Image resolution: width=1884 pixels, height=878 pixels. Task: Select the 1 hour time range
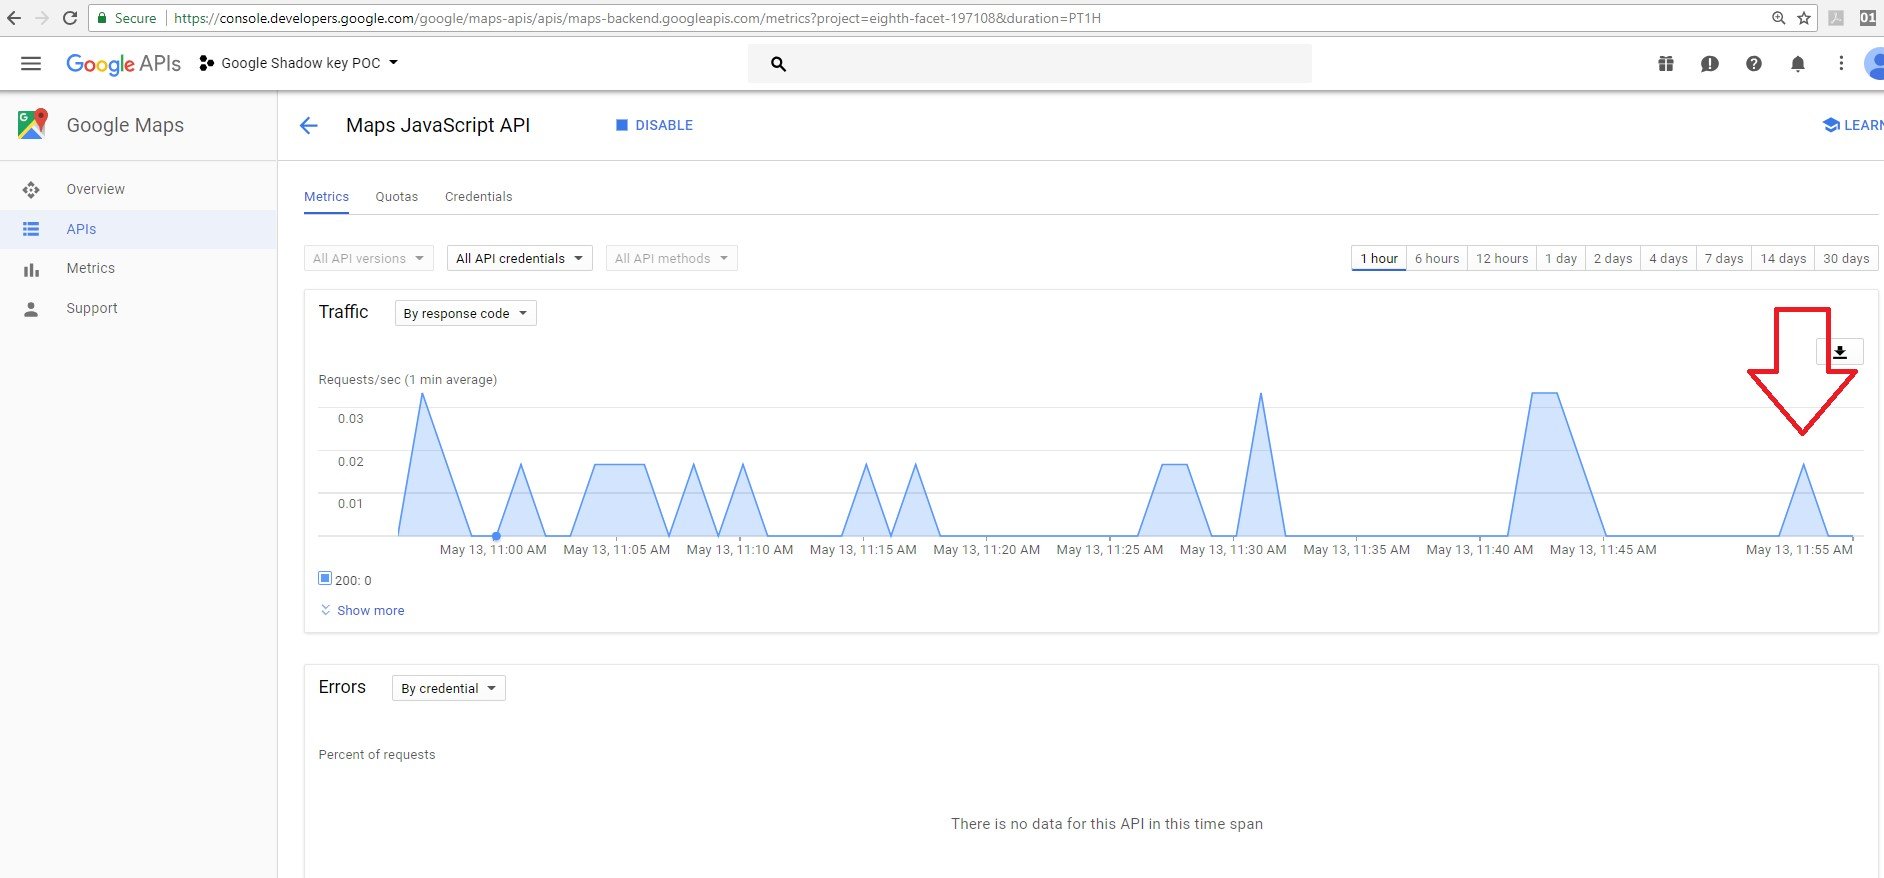pos(1379,258)
